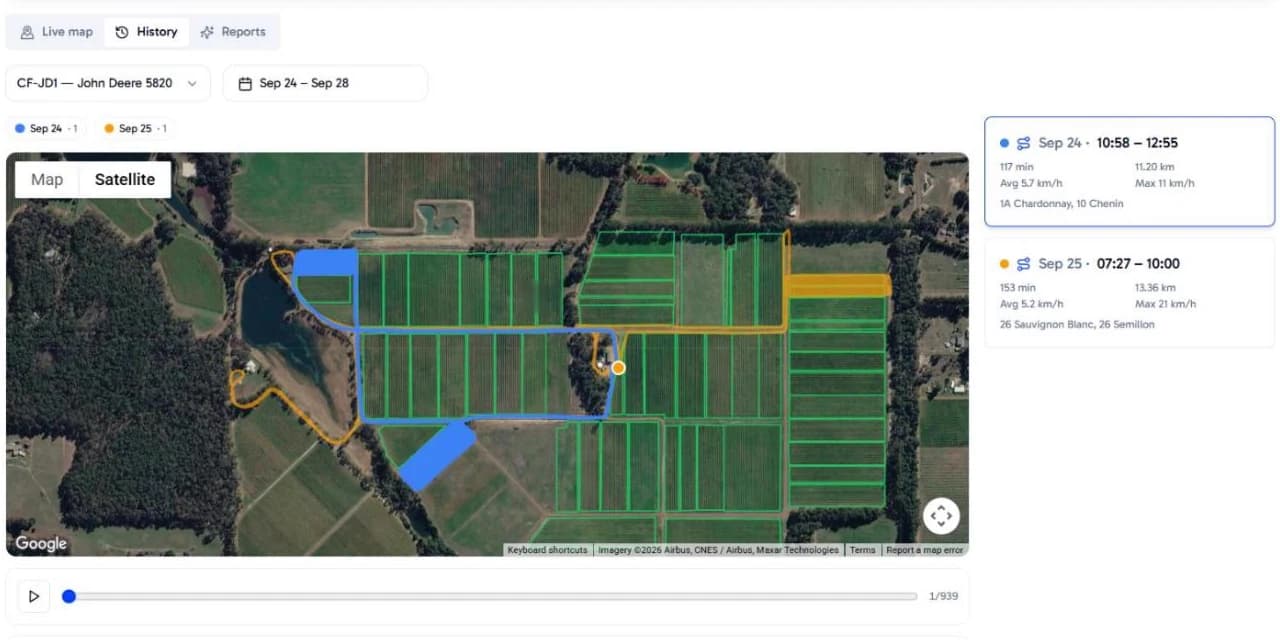
Task: Open the Keyboard shortcuts link
Action: tap(547, 550)
